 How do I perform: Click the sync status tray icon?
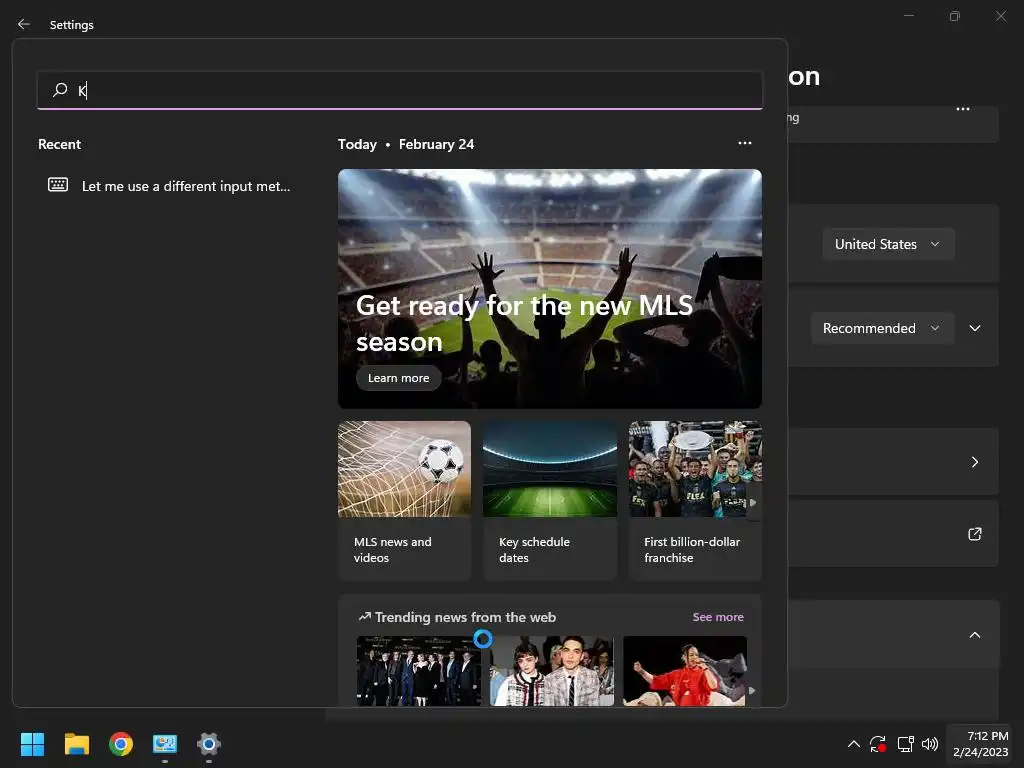coord(878,744)
